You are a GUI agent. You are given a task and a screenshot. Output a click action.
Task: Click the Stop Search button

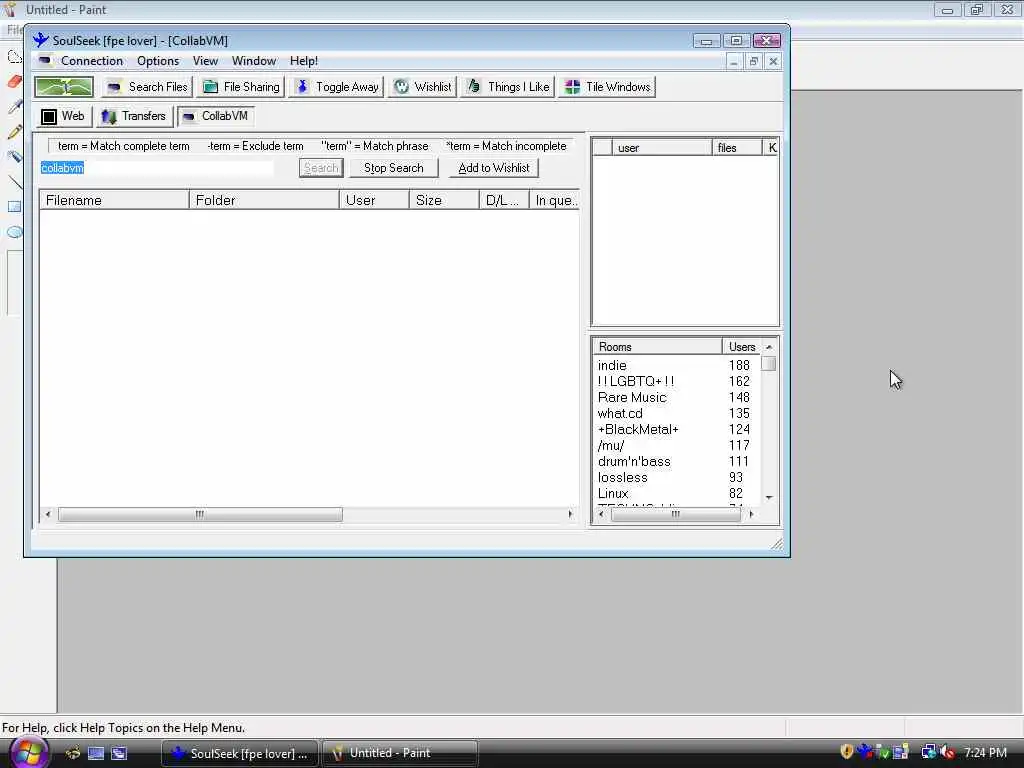pyautogui.click(x=393, y=168)
